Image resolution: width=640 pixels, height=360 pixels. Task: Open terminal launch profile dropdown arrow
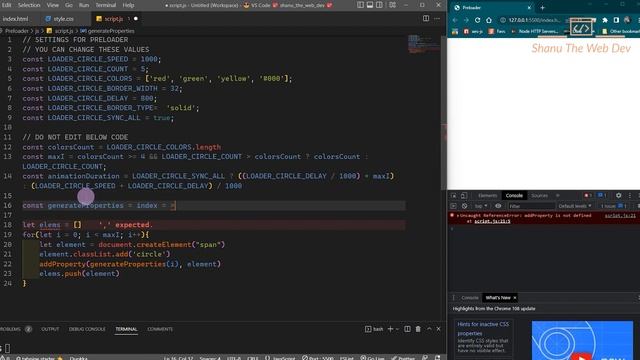397,329
